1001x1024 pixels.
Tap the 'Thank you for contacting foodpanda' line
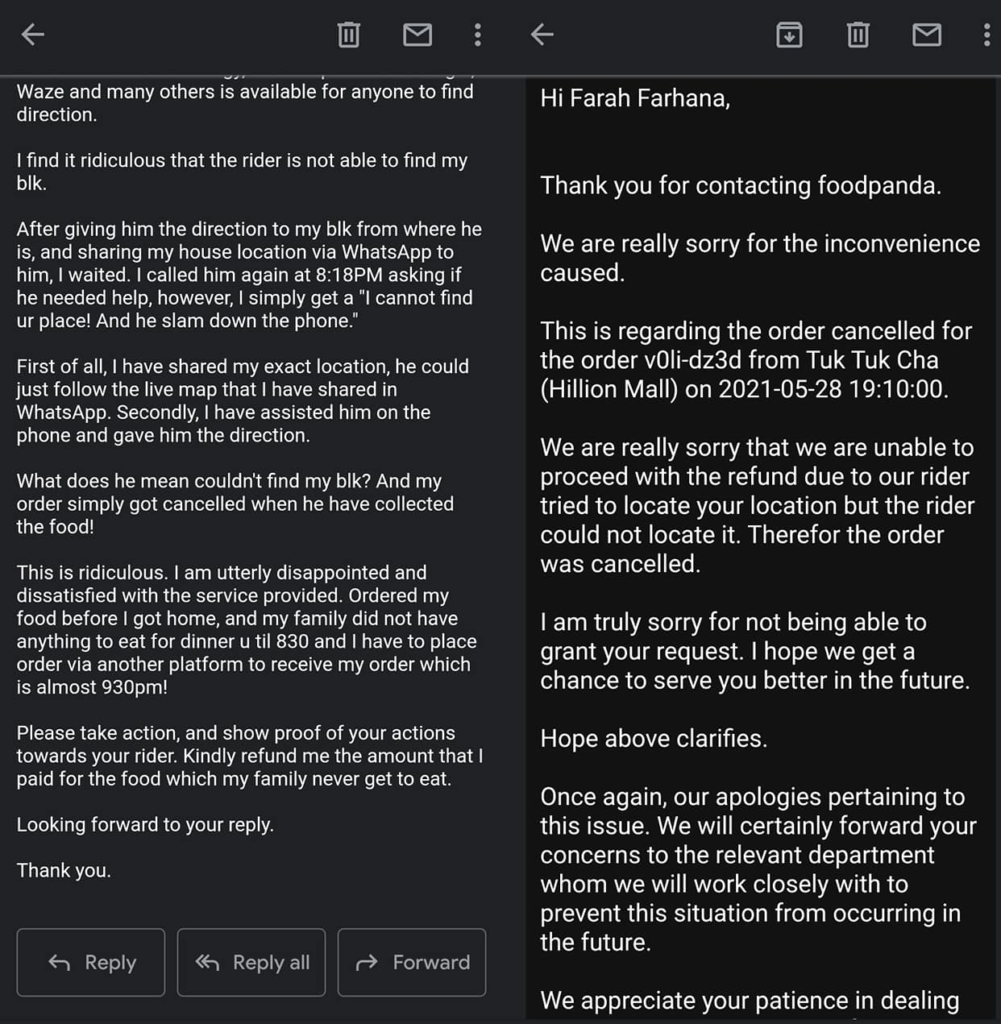click(x=740, y=185)
